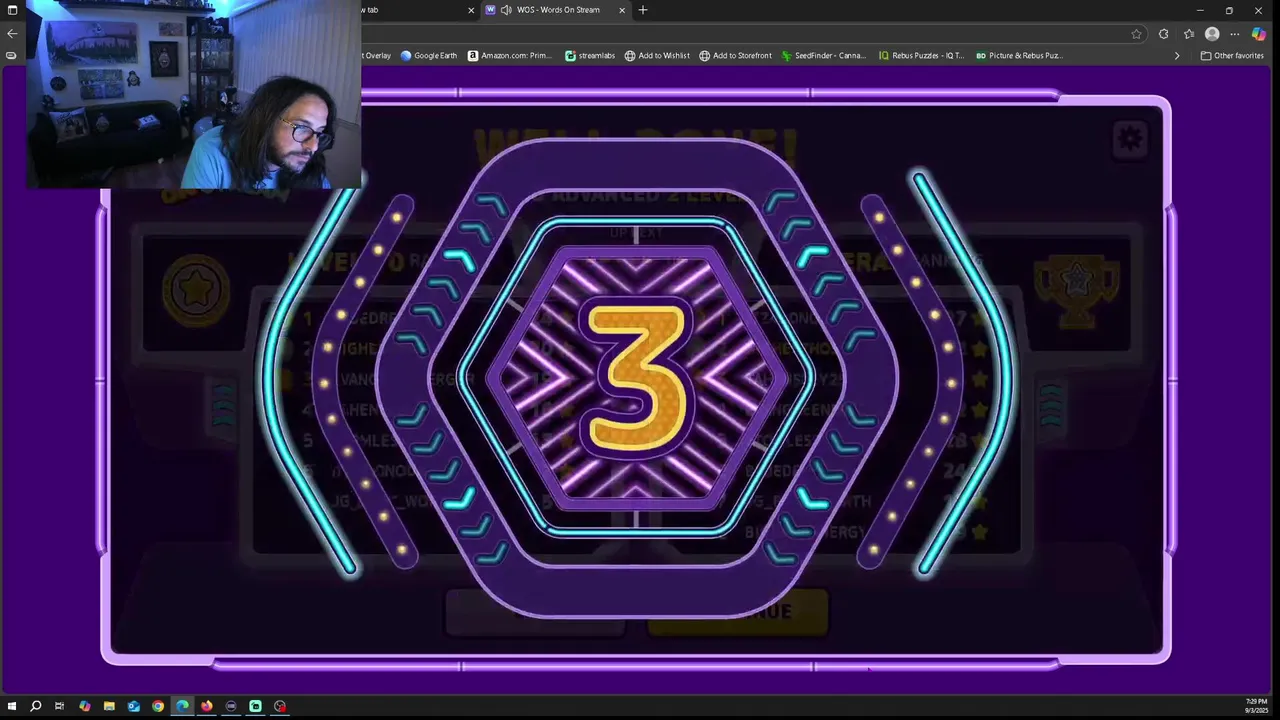
Task: Open the OBS icon on the taskbar
Action: click(x=231, y=706)
